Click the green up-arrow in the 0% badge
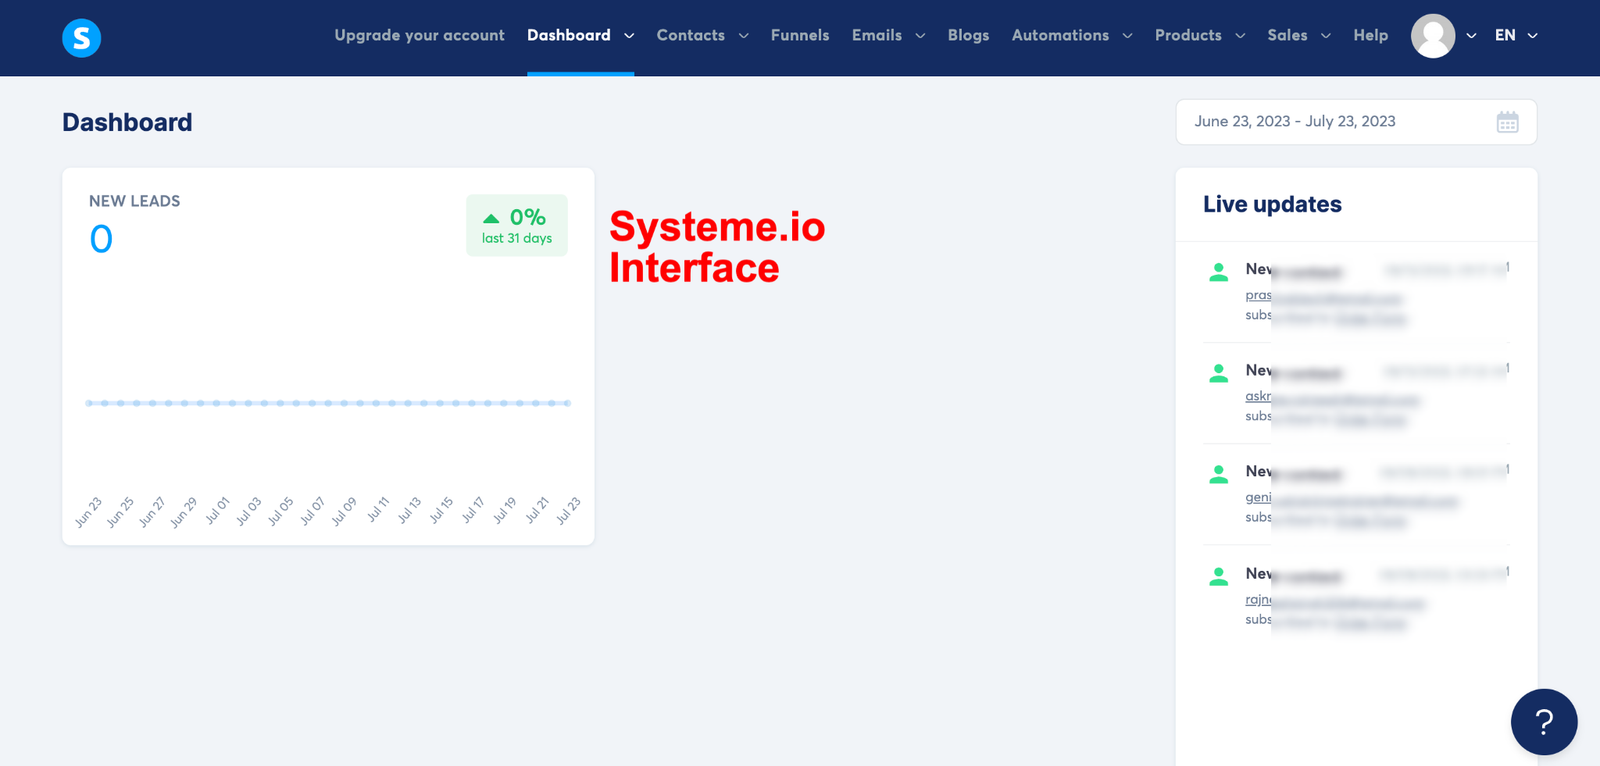The width and height of the screenshot is (1600, 766). 491,218
